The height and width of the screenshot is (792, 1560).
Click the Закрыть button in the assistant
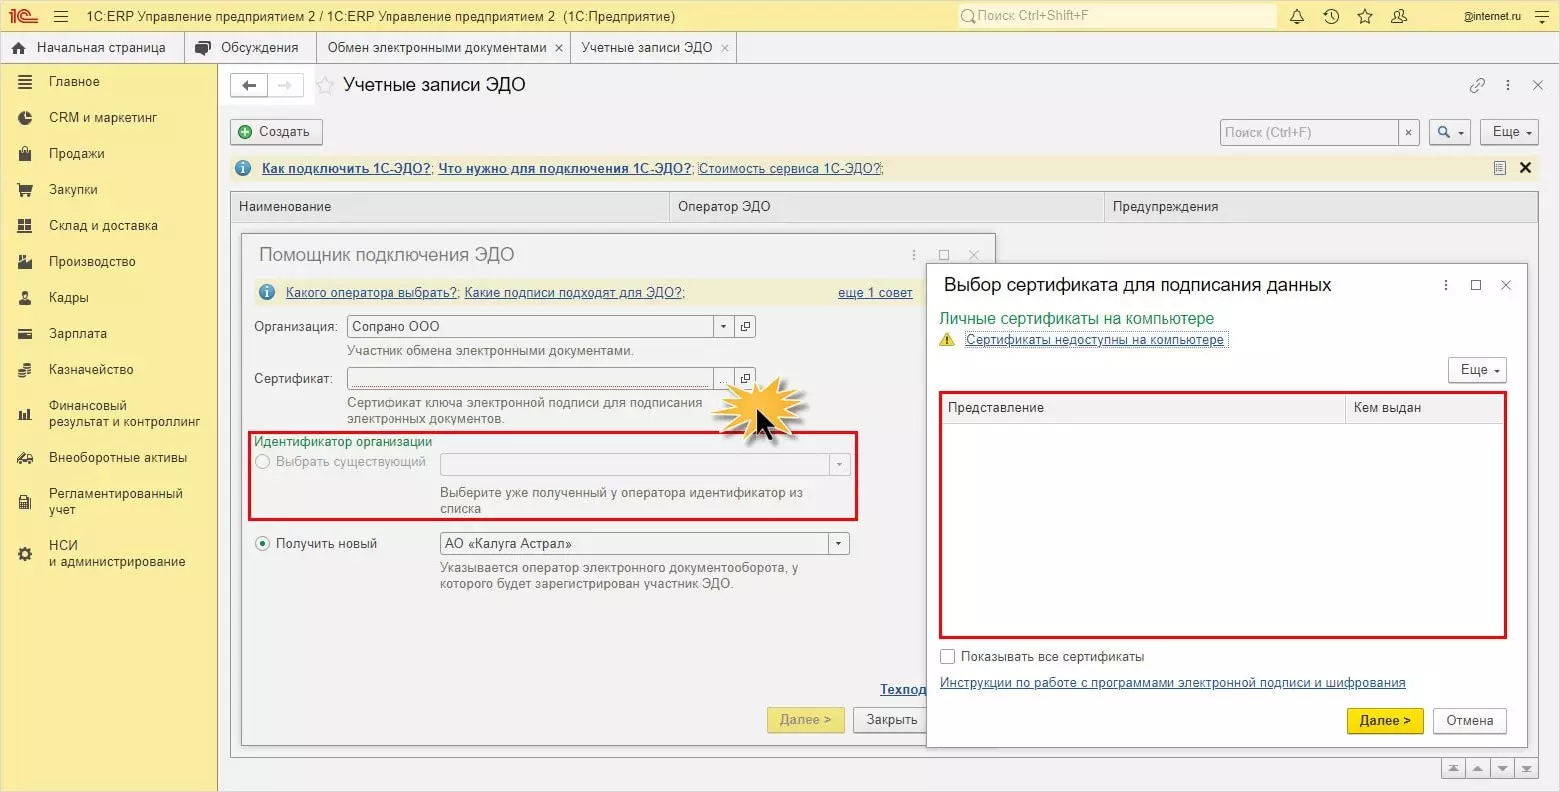pyautogui.click(x=890, y=720)
